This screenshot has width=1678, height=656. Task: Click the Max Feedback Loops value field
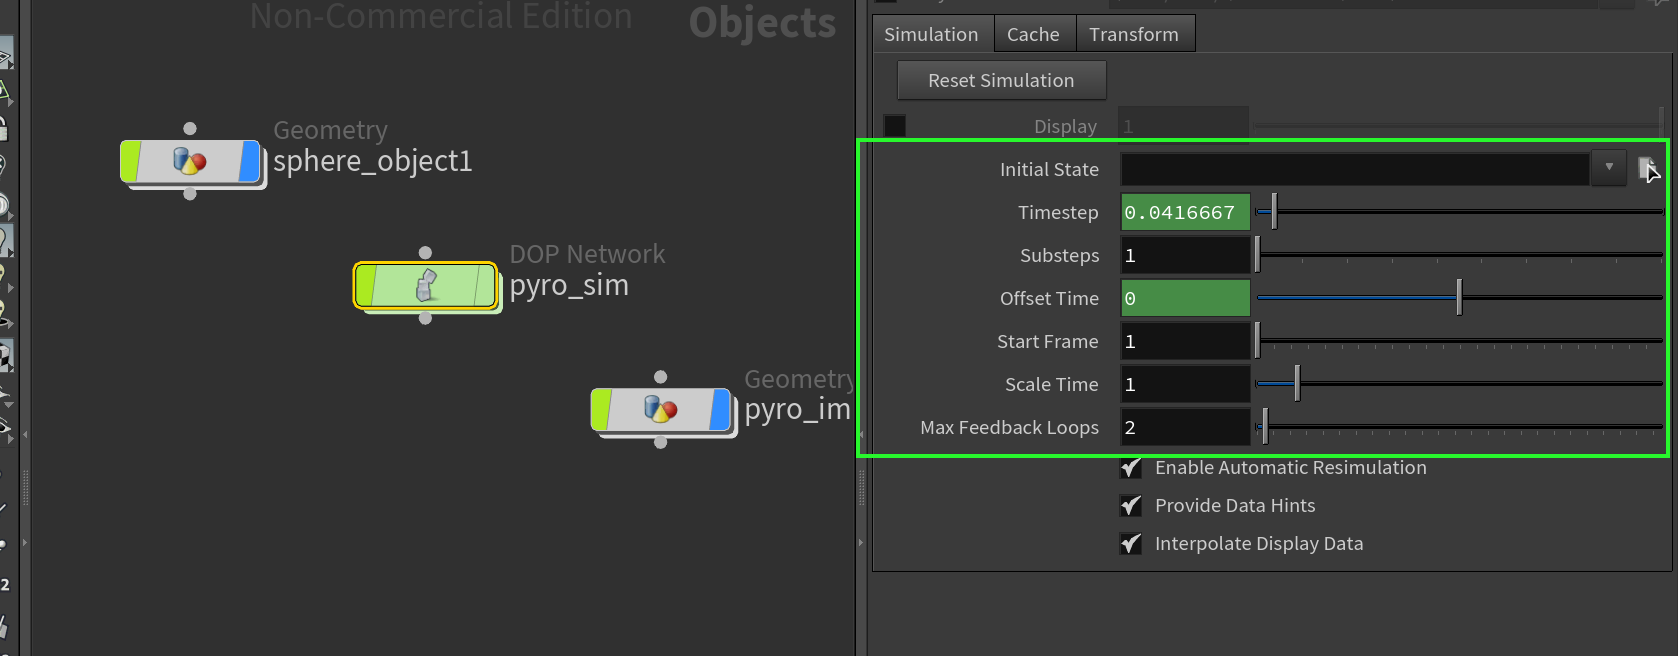(x=1185, y=427)
